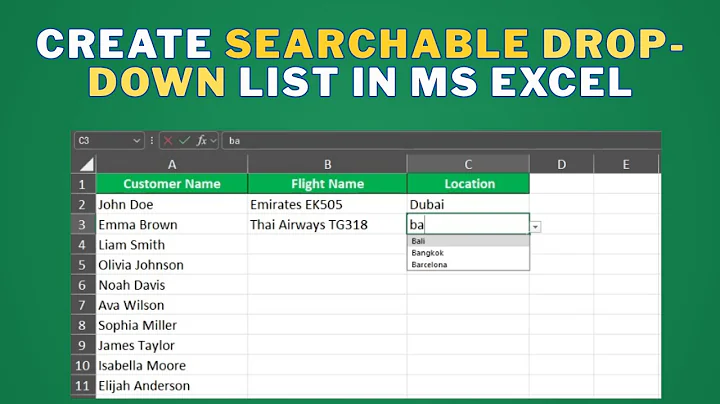The image size is (720, 404).
Task: Select row 10 header
Action: tap(83, 365)
